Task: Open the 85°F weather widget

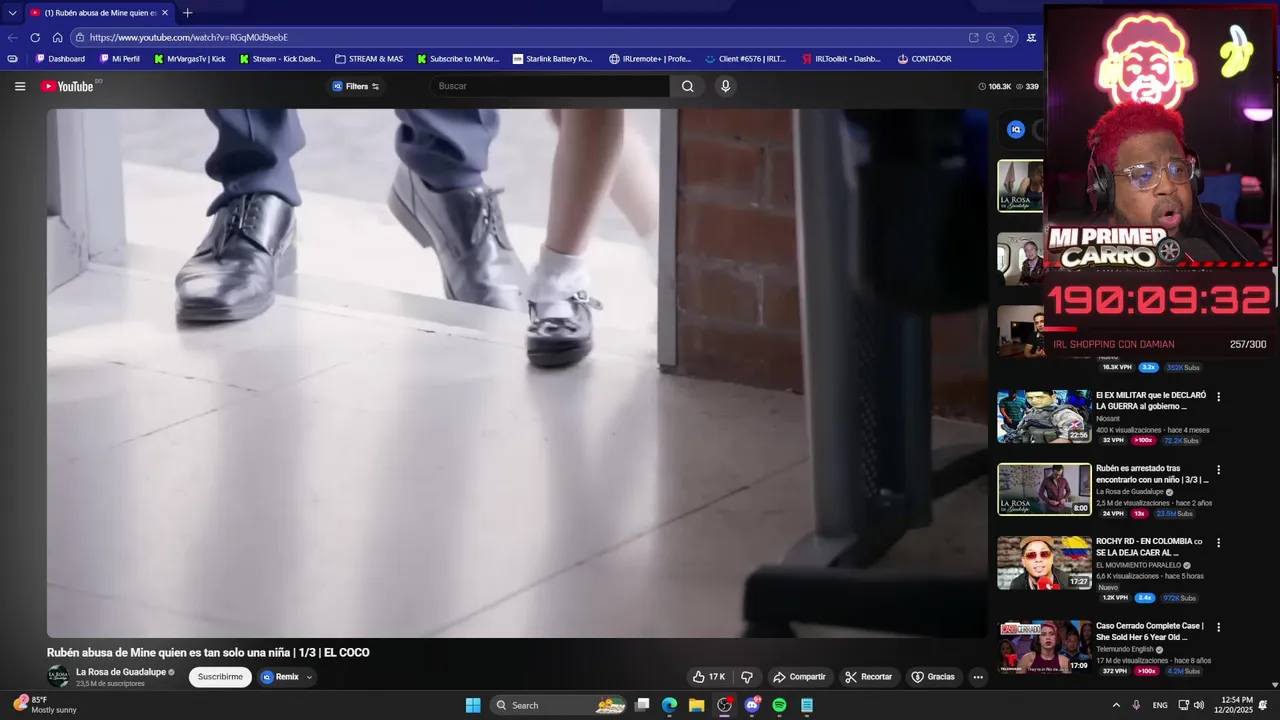Action: (x=45, y=705)
